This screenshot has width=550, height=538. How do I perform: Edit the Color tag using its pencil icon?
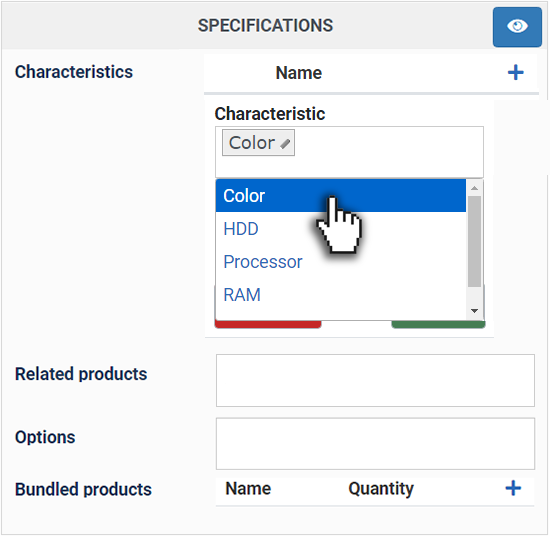pos(285,143)
